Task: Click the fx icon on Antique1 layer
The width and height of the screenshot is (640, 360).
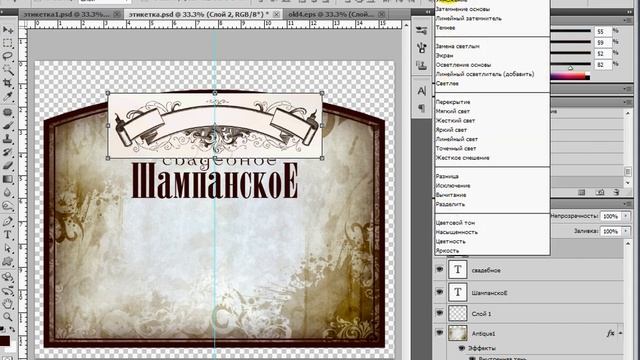Action: [610, 333]
